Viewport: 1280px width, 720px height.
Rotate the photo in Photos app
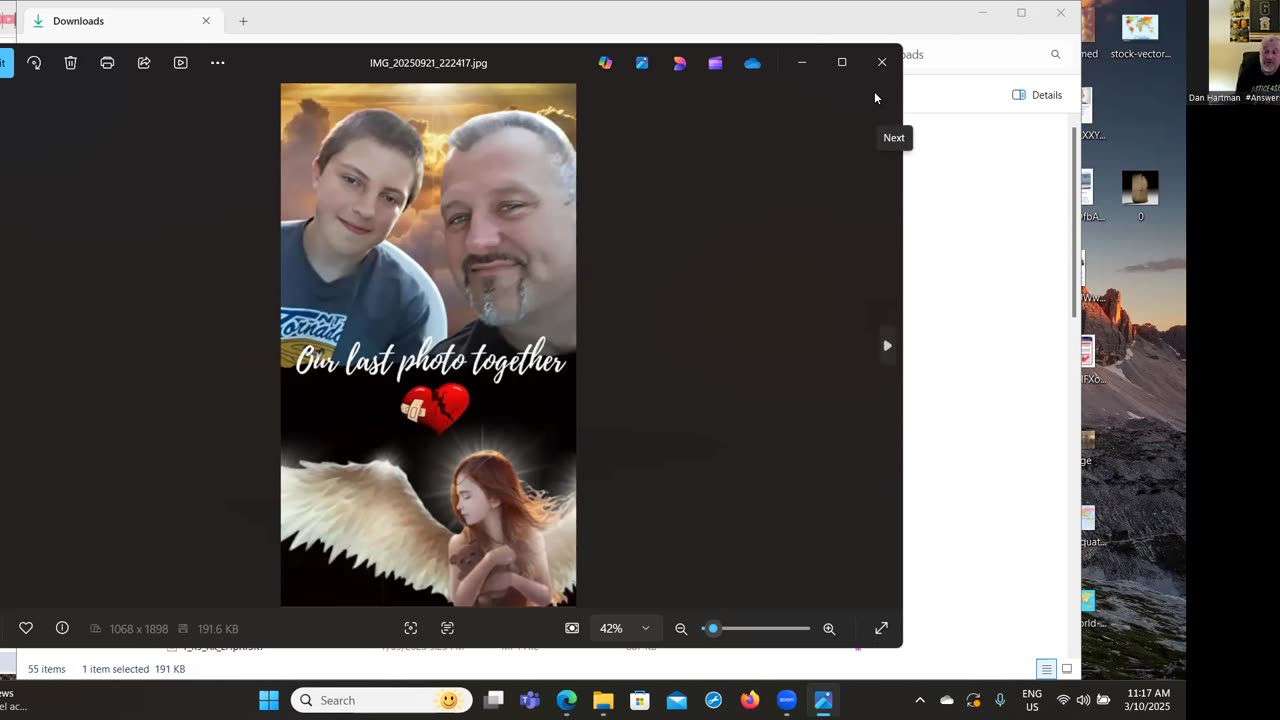34,63
